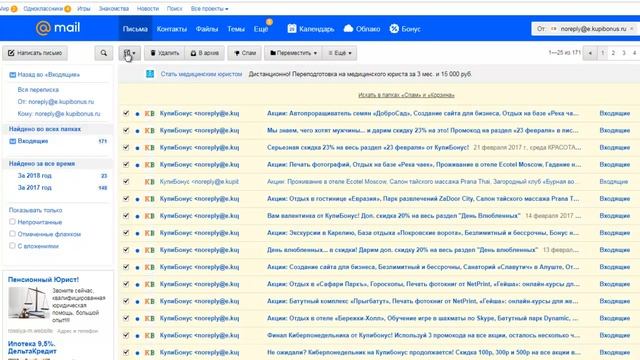Viewport: 640px width, 360px height.
Task: Open Бонус section in header
Action: point(405,29)
